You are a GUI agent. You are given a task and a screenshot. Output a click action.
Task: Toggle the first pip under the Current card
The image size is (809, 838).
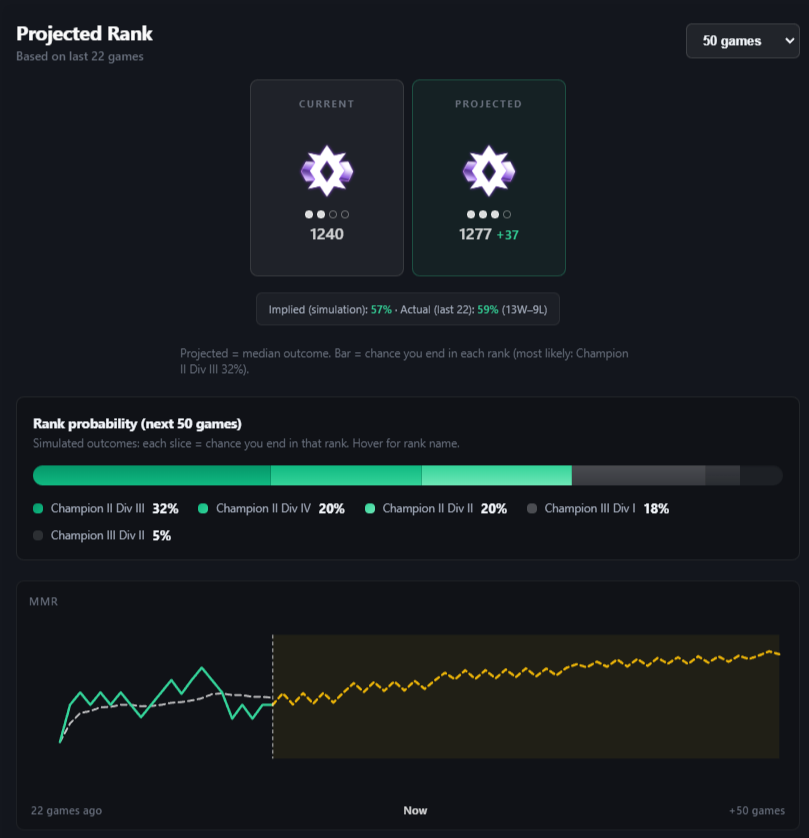(x=308, y=213)
